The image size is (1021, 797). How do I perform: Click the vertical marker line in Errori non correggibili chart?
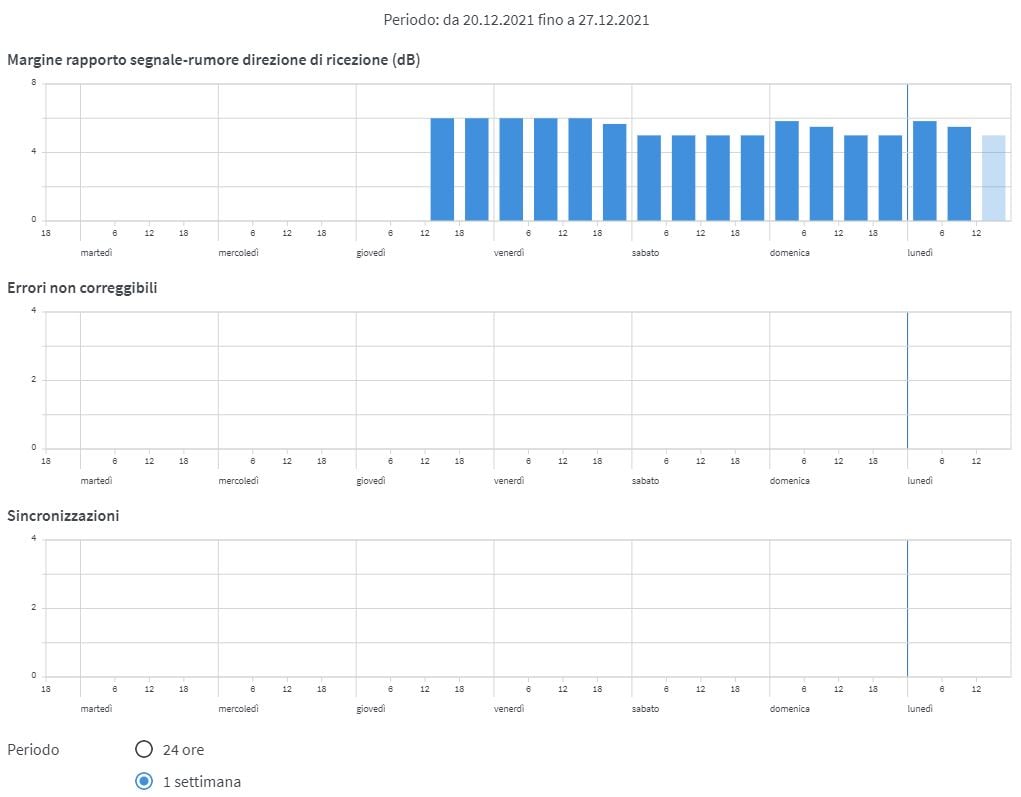pos(907,379)
